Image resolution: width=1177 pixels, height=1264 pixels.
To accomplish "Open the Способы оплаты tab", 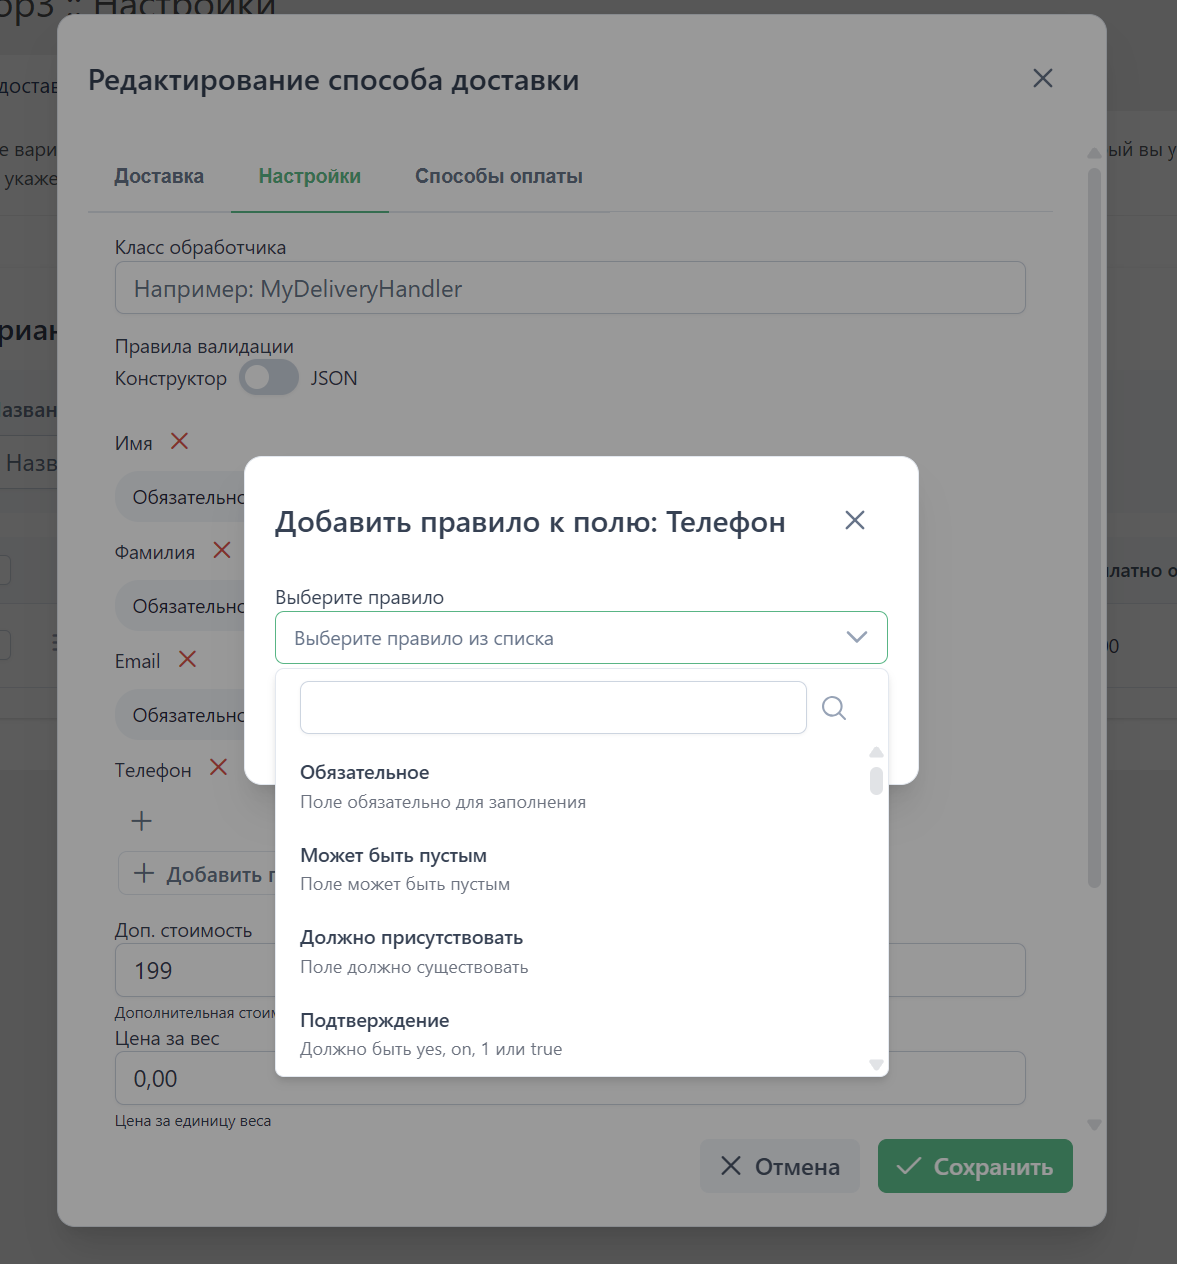I will pos(499,176).
